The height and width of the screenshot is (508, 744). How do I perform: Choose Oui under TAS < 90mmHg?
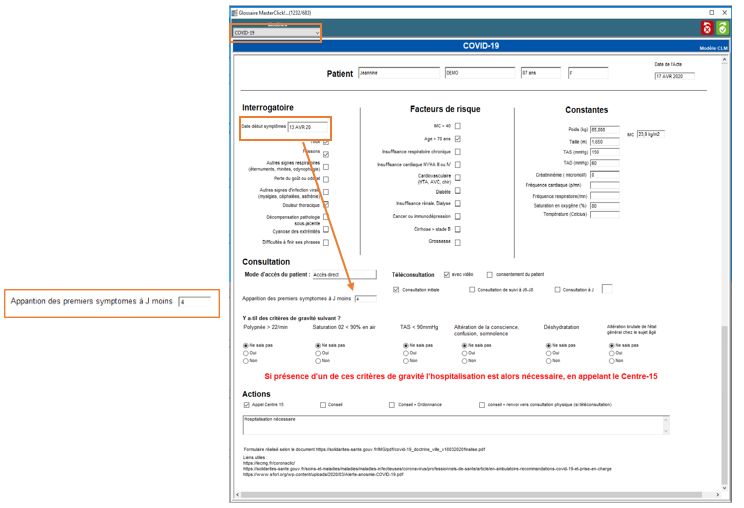coord(403,353)
